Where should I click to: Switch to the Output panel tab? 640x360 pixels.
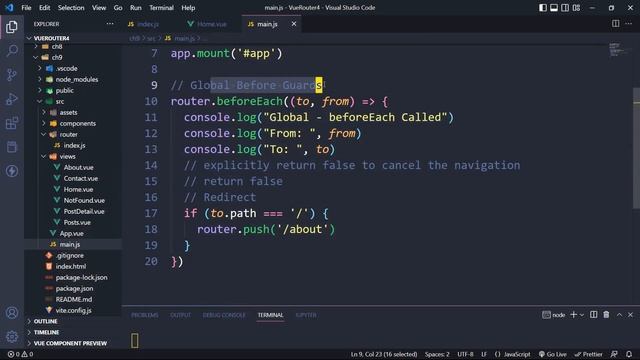pyautogui.click(x=180, y=315)
